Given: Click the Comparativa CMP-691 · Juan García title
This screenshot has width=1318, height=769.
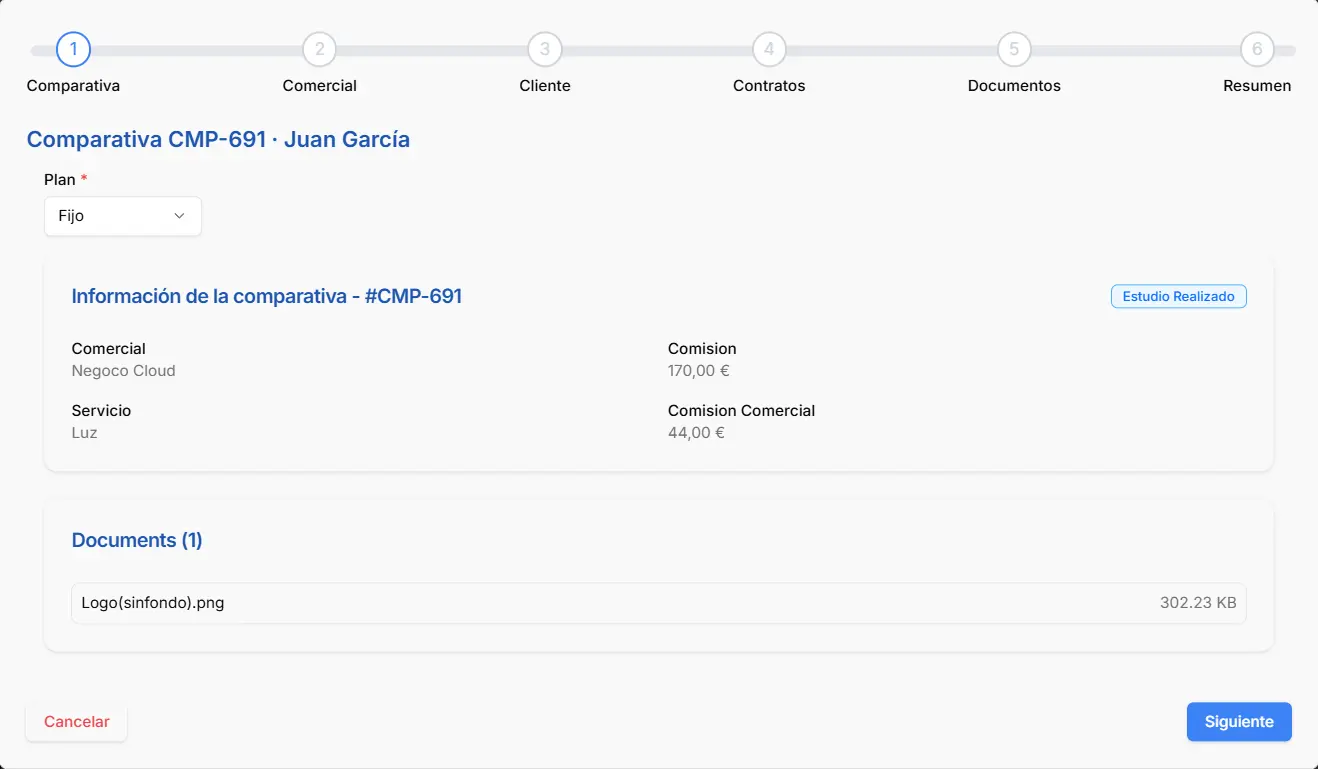Looking at the screenshot, I should (x=218, y=139).
